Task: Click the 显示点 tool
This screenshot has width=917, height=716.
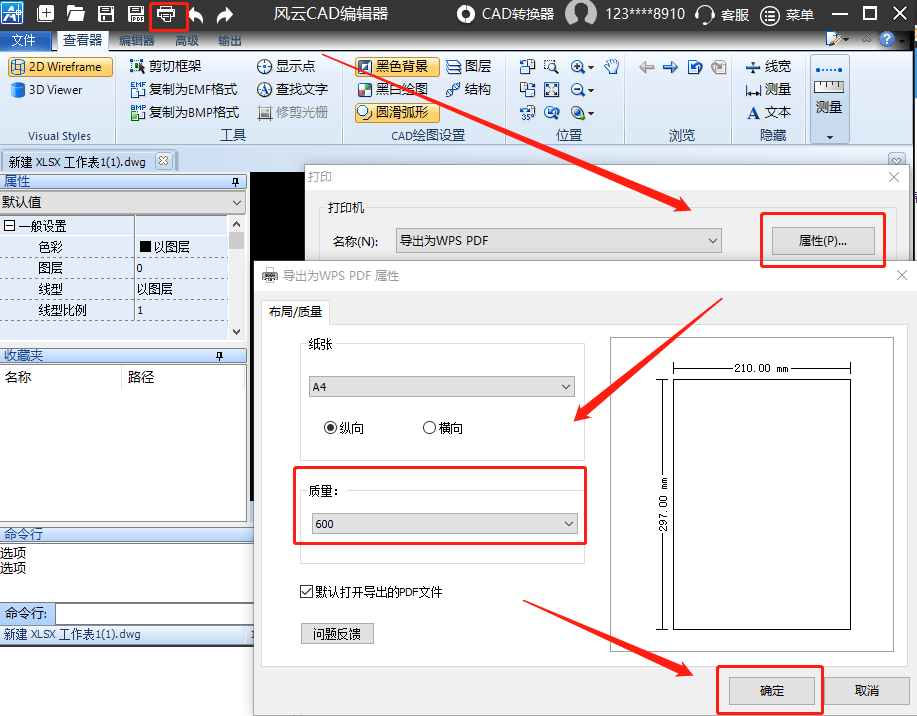Action: [x=286, y=66]
